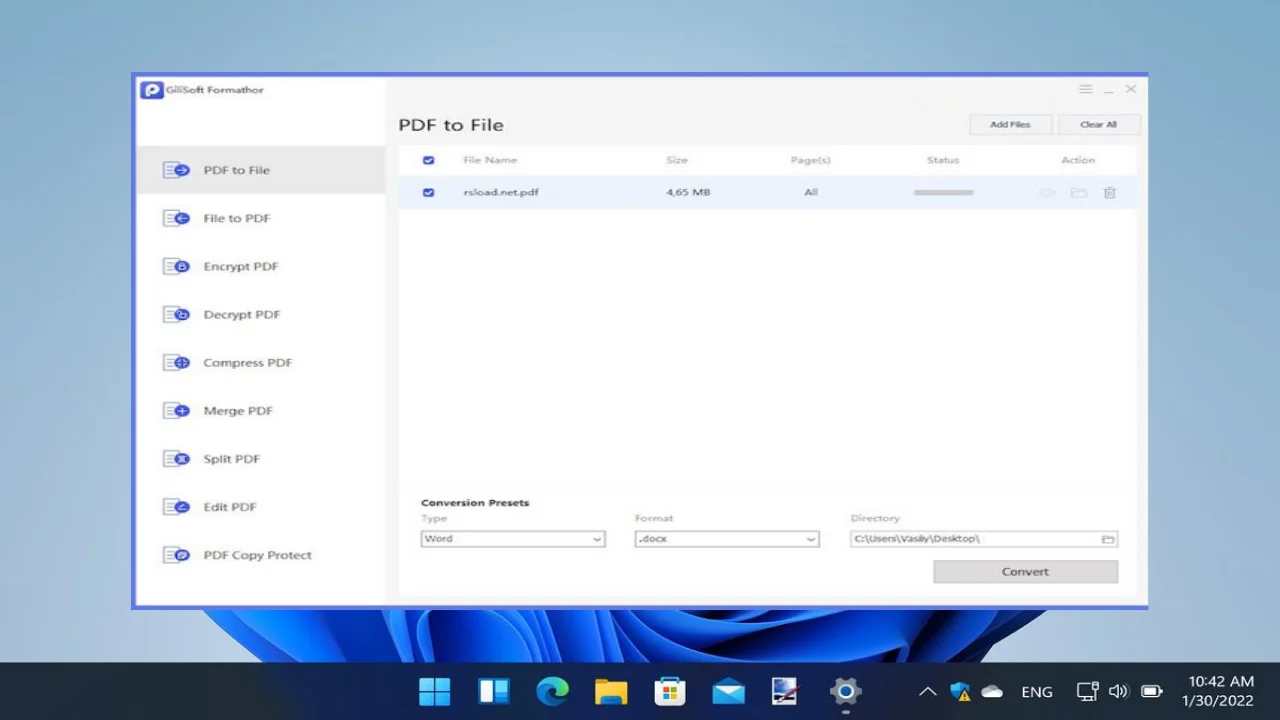Image resolution: width=1280 pixels, height=720 pixels.
Task: Click the File Name column header
Action: [x=490, y=160]
